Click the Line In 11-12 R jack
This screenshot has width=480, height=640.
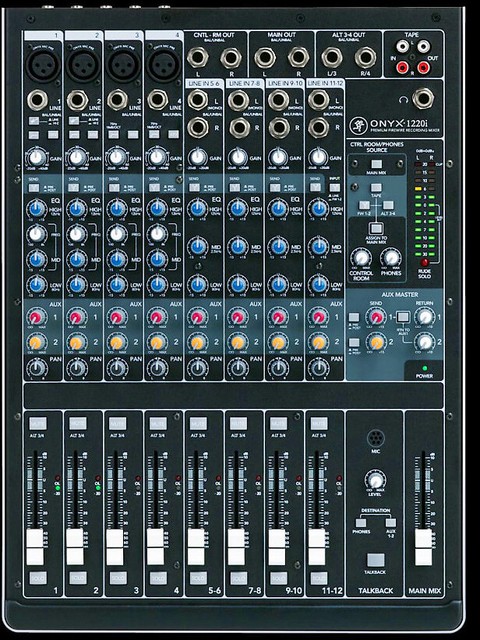click(319, 128)
